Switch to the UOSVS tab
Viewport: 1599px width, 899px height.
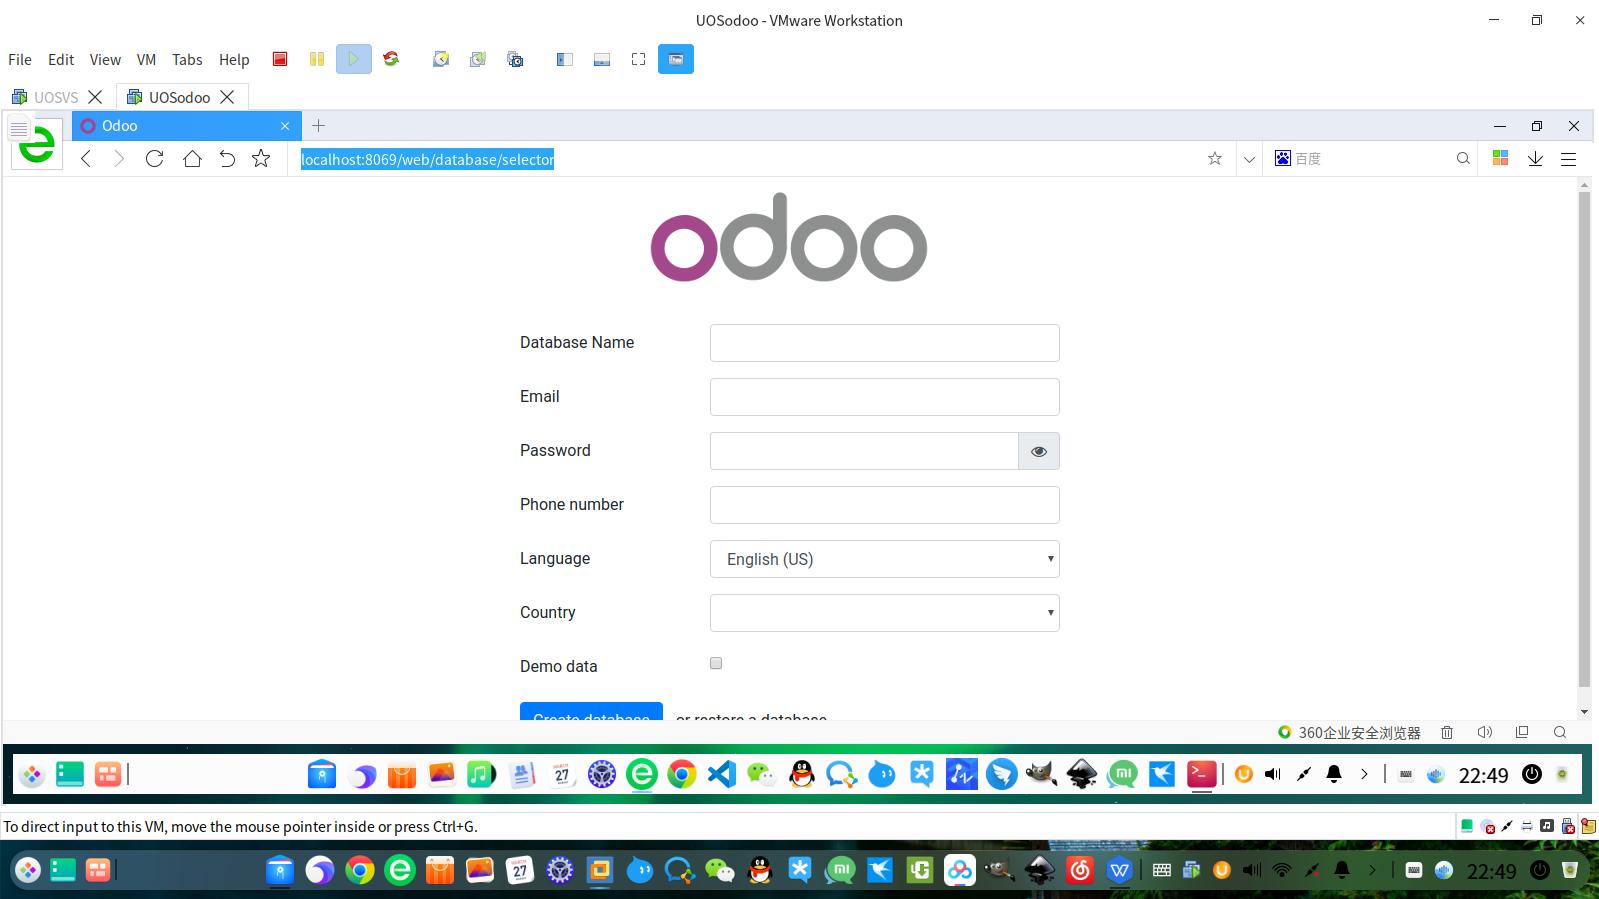pos(56,97)
